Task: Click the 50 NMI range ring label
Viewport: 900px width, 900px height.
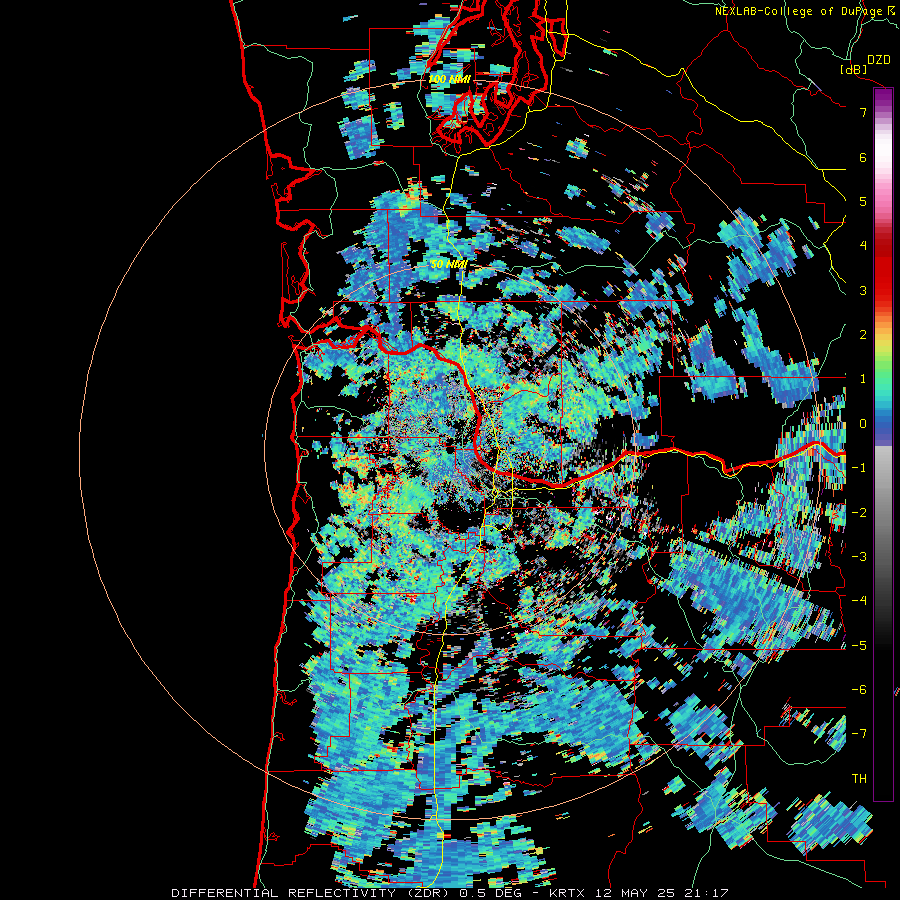Action: point(449,265)
